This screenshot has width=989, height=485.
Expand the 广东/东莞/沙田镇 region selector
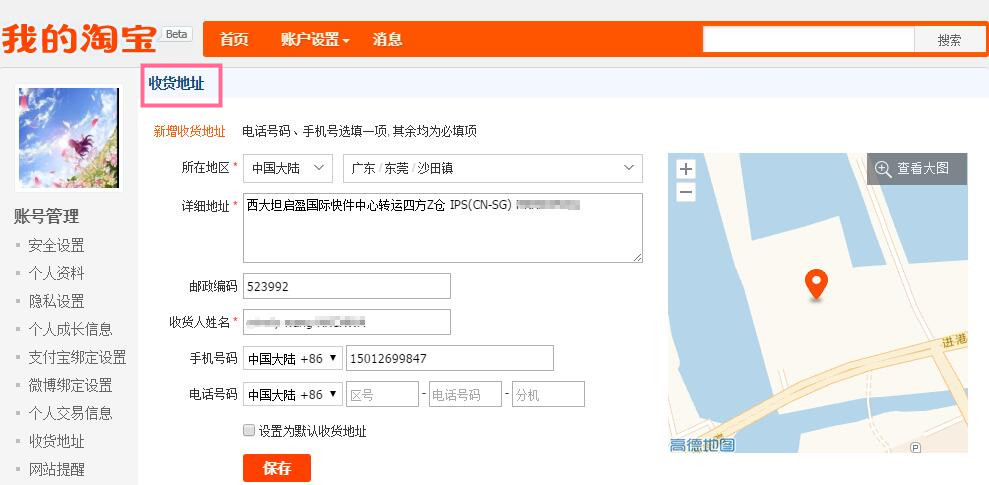click(492, 168)
